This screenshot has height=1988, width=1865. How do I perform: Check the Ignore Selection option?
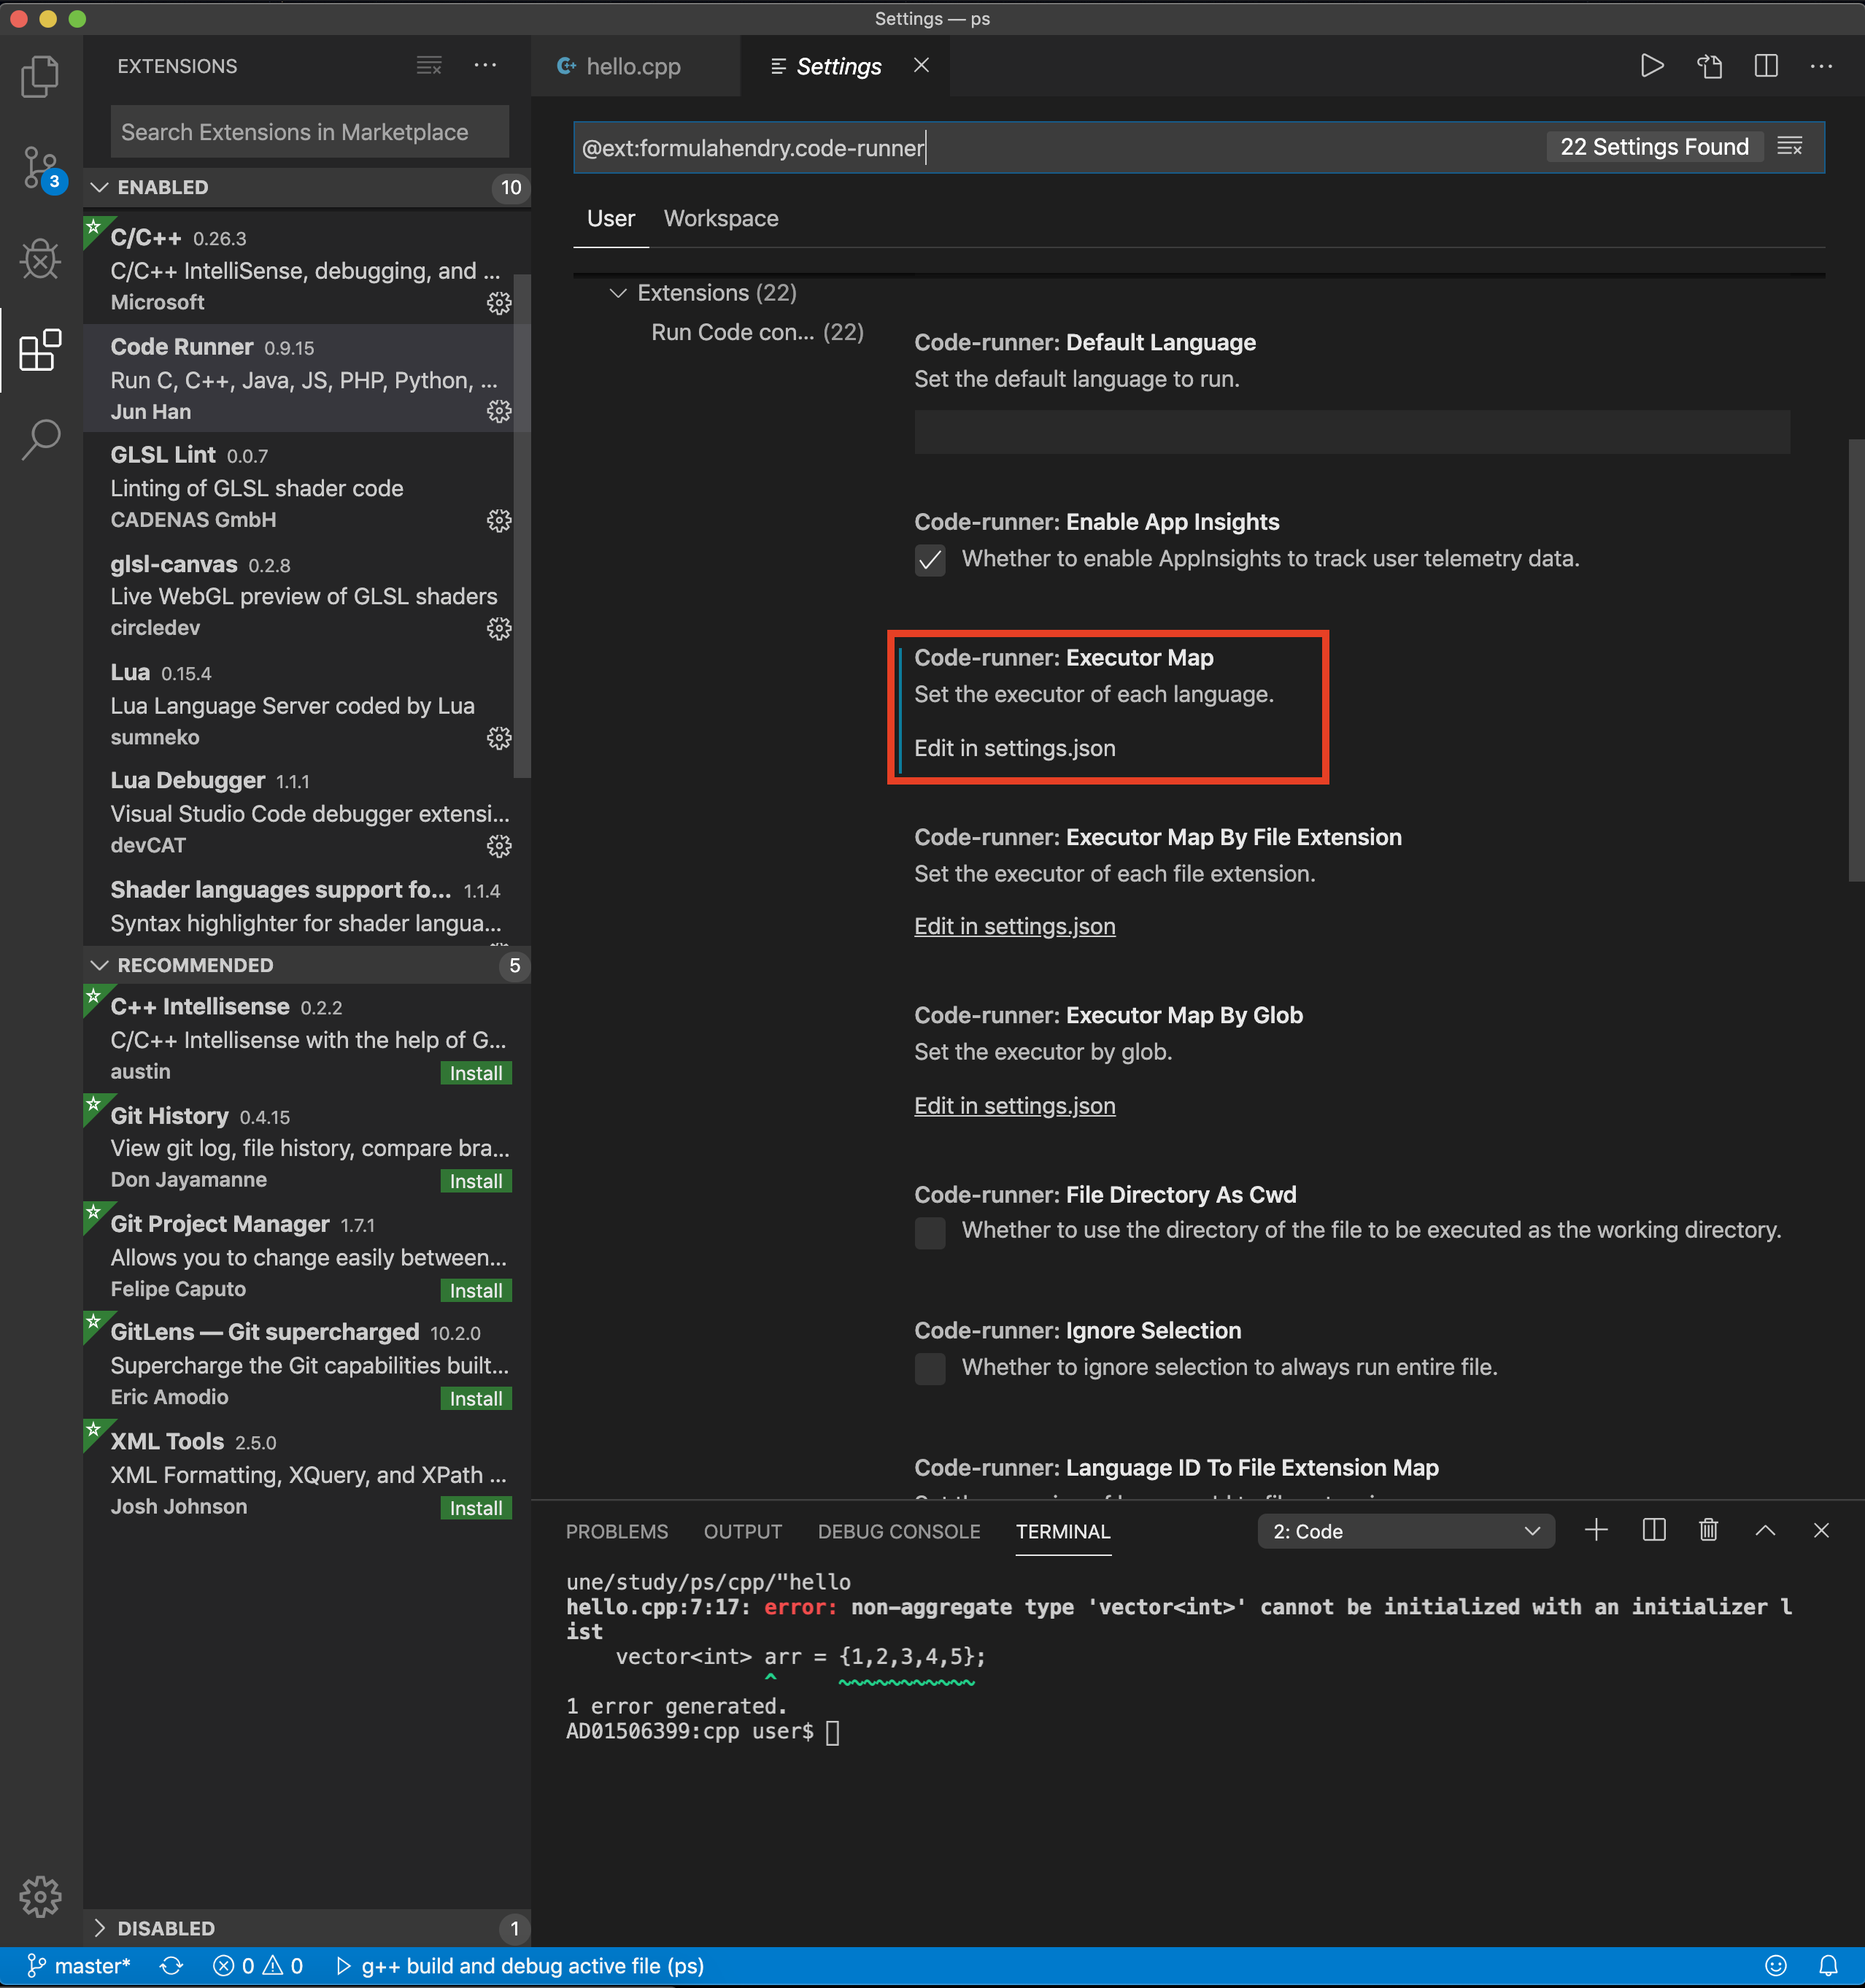point(929,1368)
